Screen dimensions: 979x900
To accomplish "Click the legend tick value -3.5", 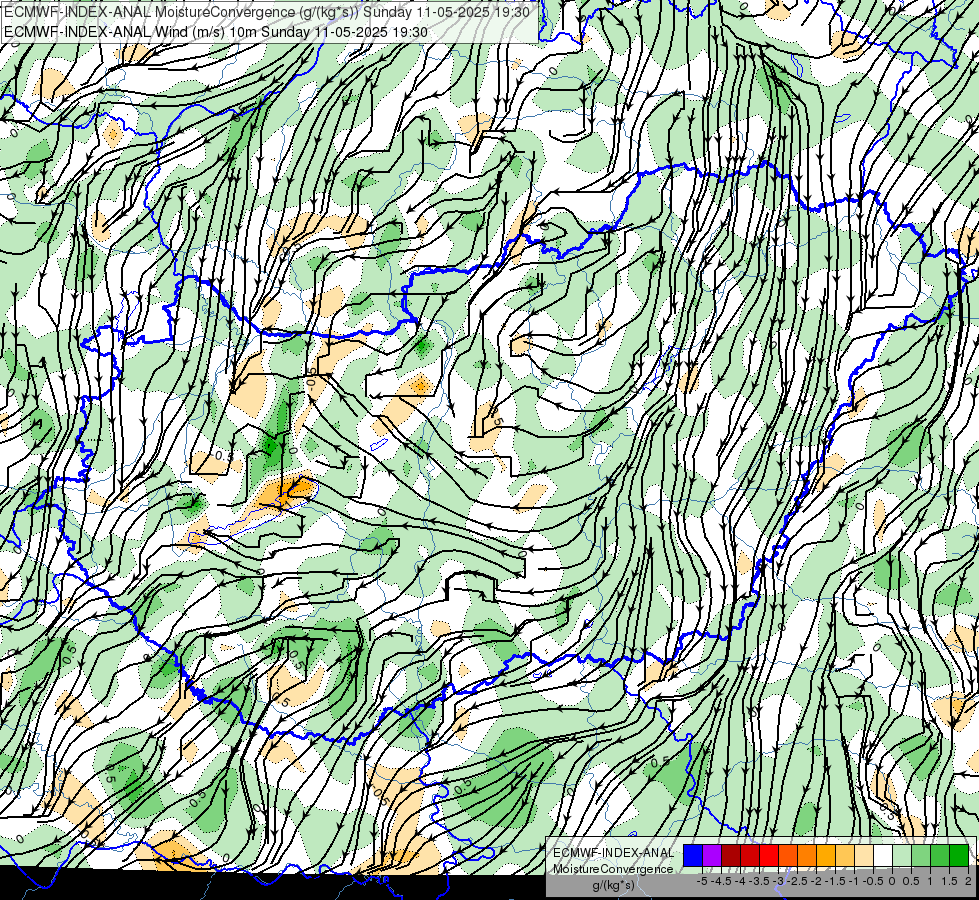I will point(759,881).
